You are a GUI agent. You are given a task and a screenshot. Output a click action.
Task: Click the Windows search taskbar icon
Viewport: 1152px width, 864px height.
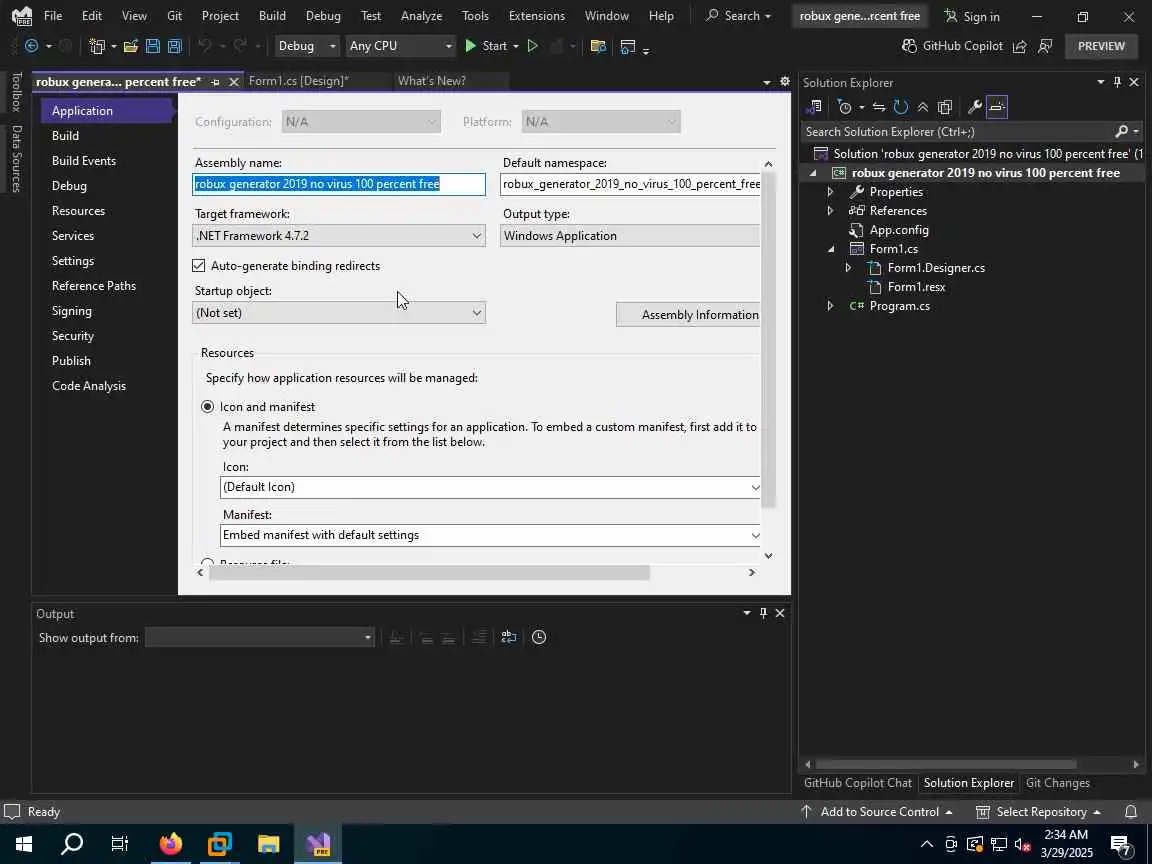[x=72, y=843]
